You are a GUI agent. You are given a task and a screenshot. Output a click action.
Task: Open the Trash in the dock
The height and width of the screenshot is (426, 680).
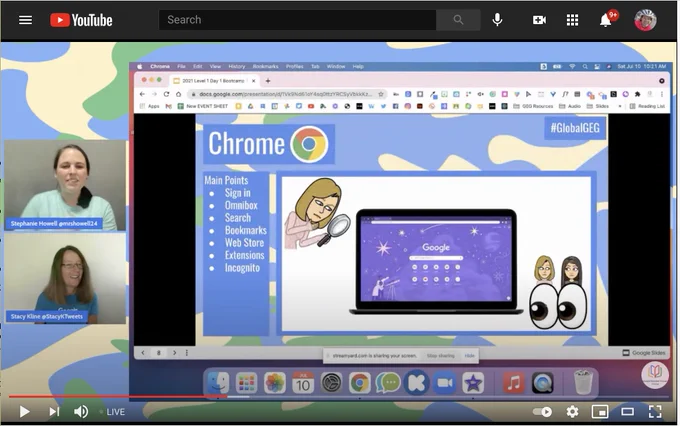tap(582, 382)
